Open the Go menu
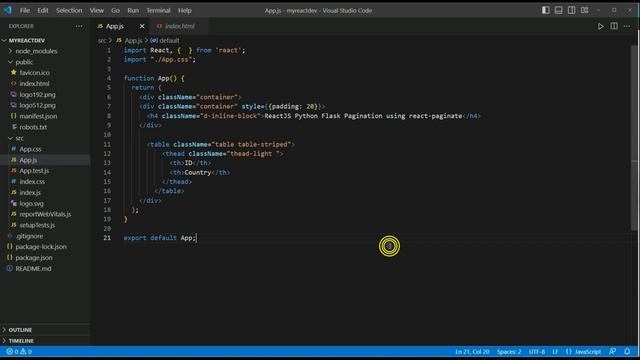This screenshot has width=640, height=360. pyautogui.click(x=116, y=10)
